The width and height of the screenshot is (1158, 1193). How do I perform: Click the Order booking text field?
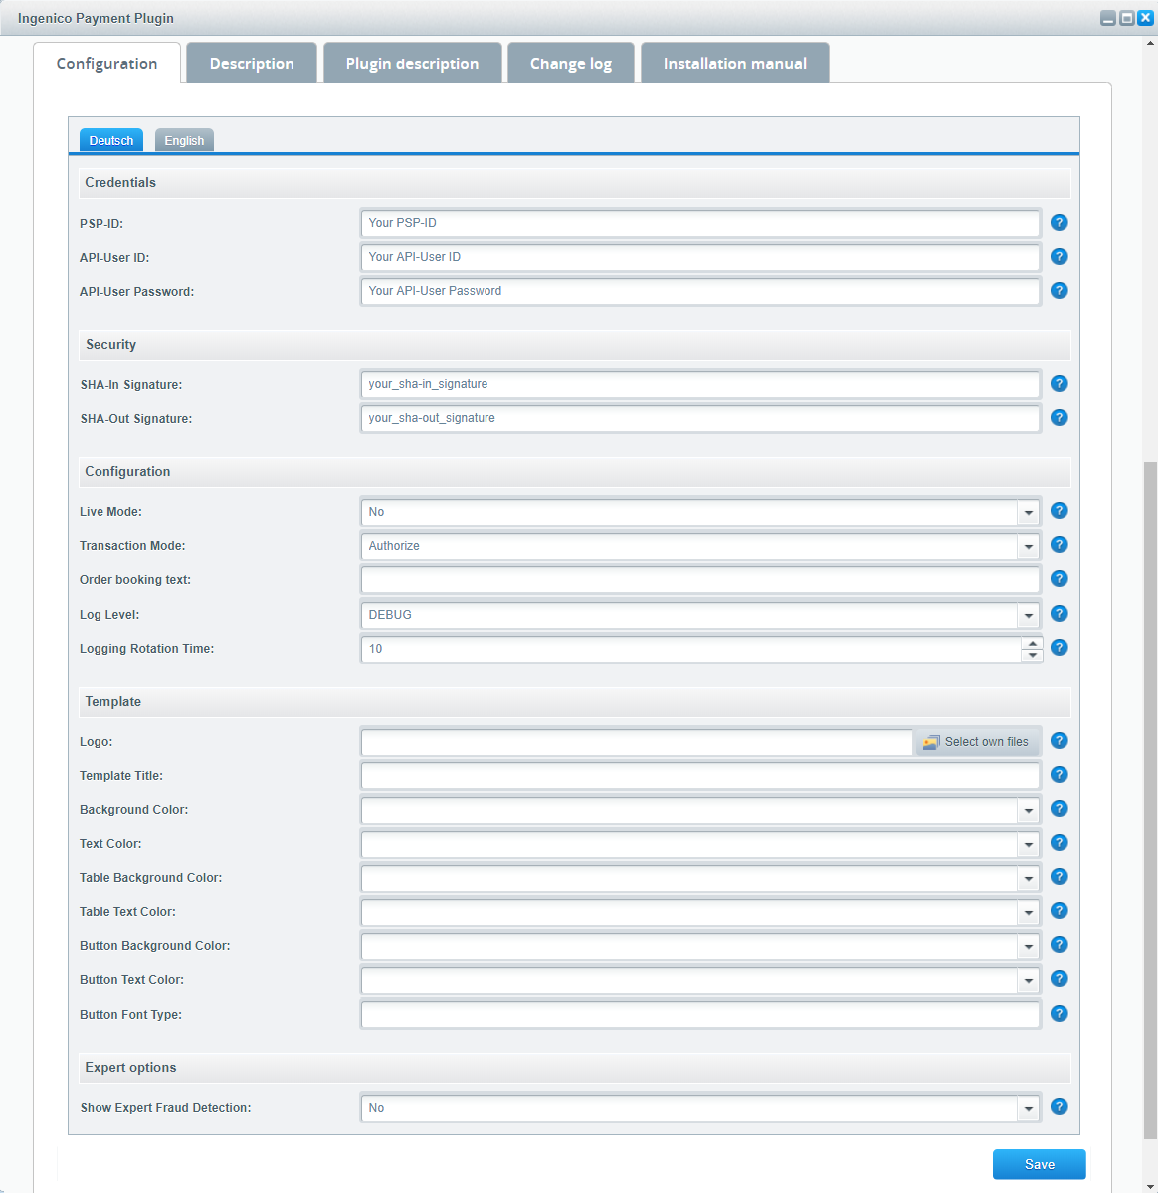(x=700, y=580)
